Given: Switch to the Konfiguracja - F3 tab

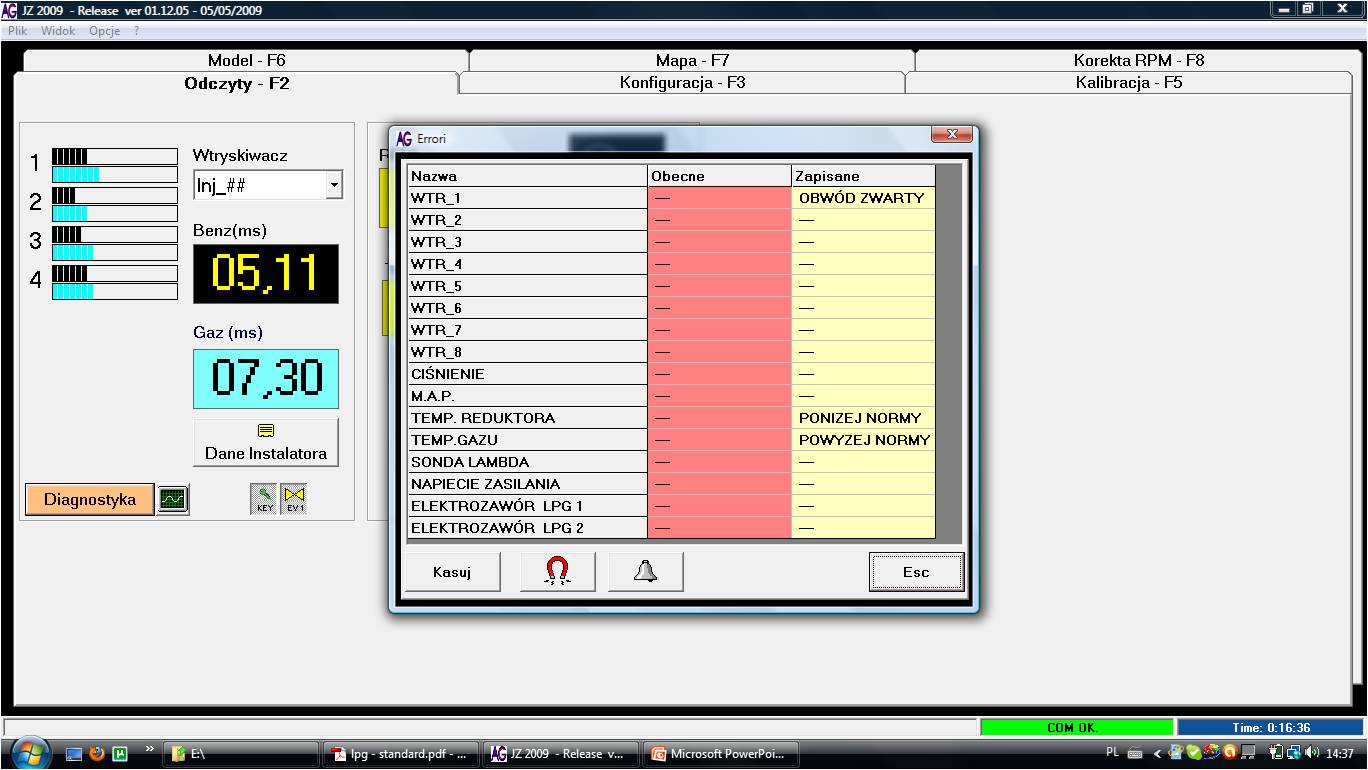Looking at the screenshot, I should click(682, 83).
